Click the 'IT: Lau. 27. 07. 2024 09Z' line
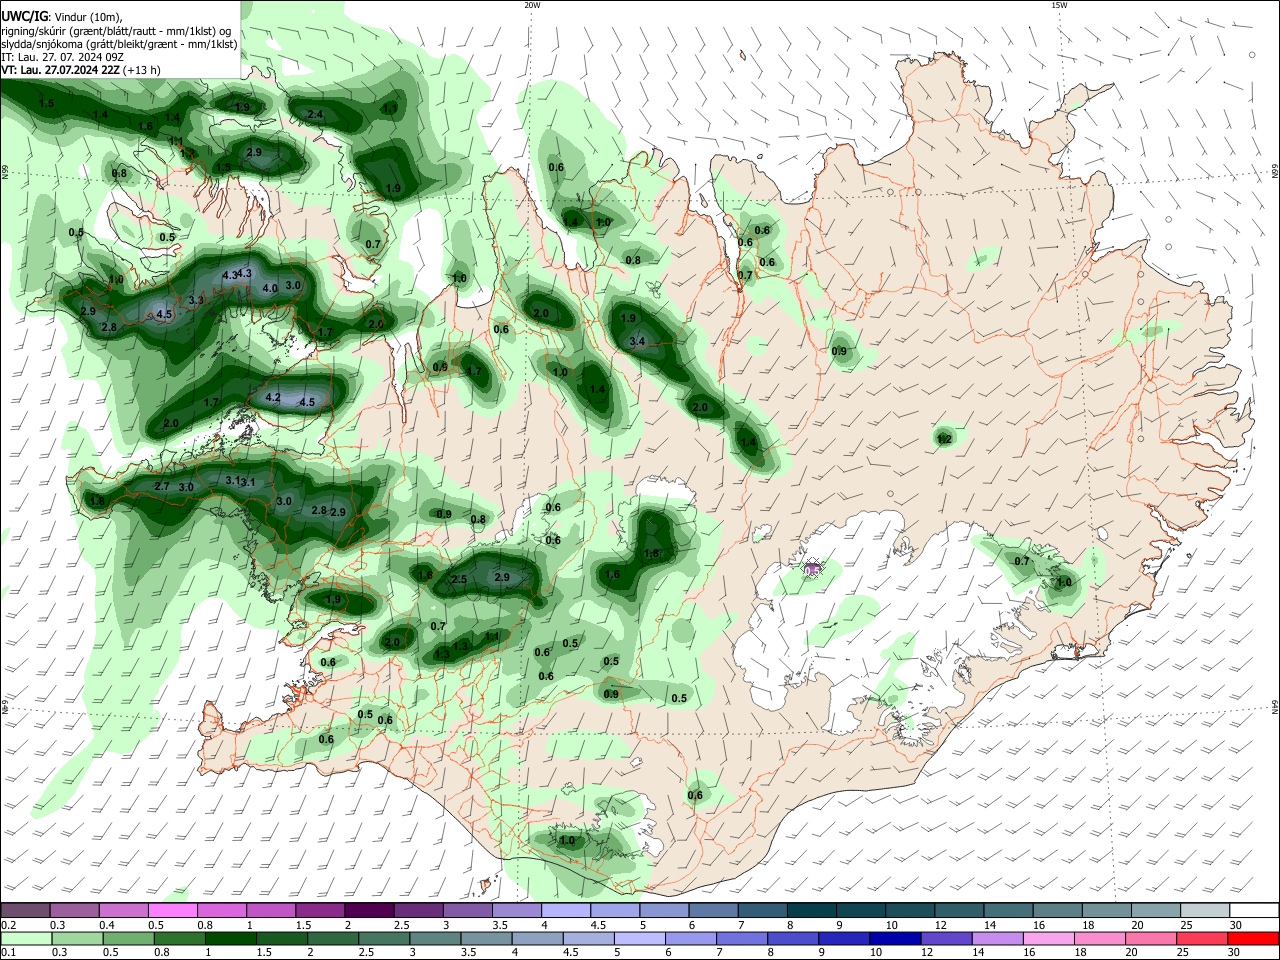This screenshot has width=1280, height=960. [x=63, y=57]
